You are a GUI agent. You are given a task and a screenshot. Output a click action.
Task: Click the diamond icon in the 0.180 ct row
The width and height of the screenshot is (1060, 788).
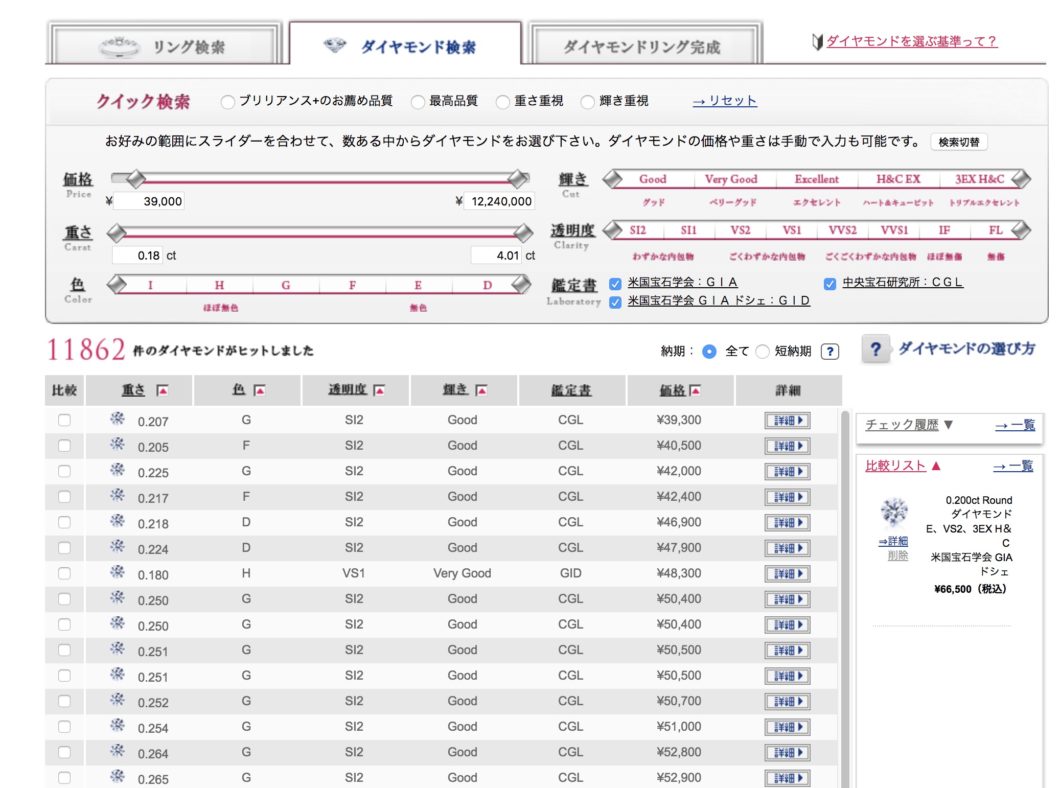coord(117,573)
